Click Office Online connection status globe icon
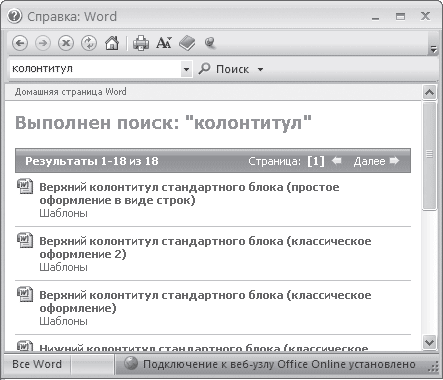Image resolution: width=443 pixels, height=380 pixels. pos(131,363)
